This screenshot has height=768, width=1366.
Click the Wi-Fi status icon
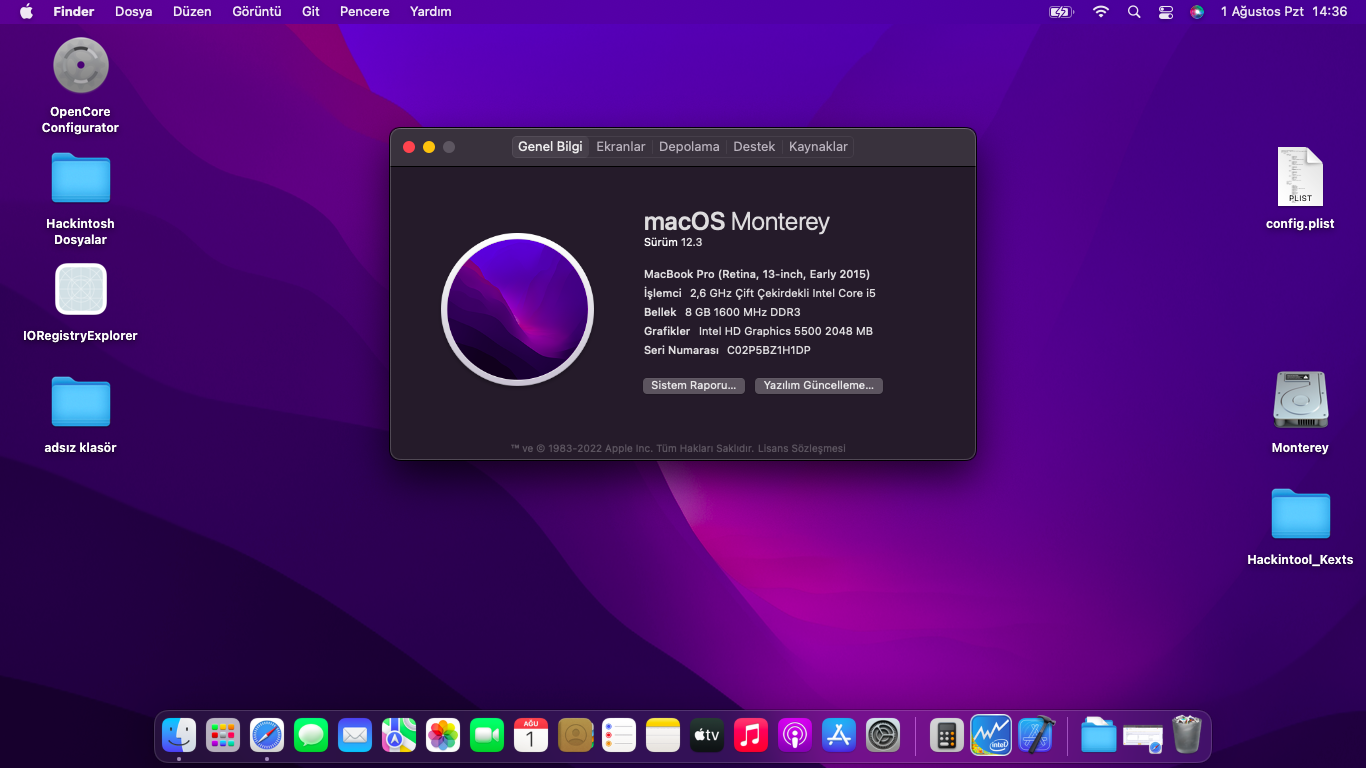tap(1101, 12)
